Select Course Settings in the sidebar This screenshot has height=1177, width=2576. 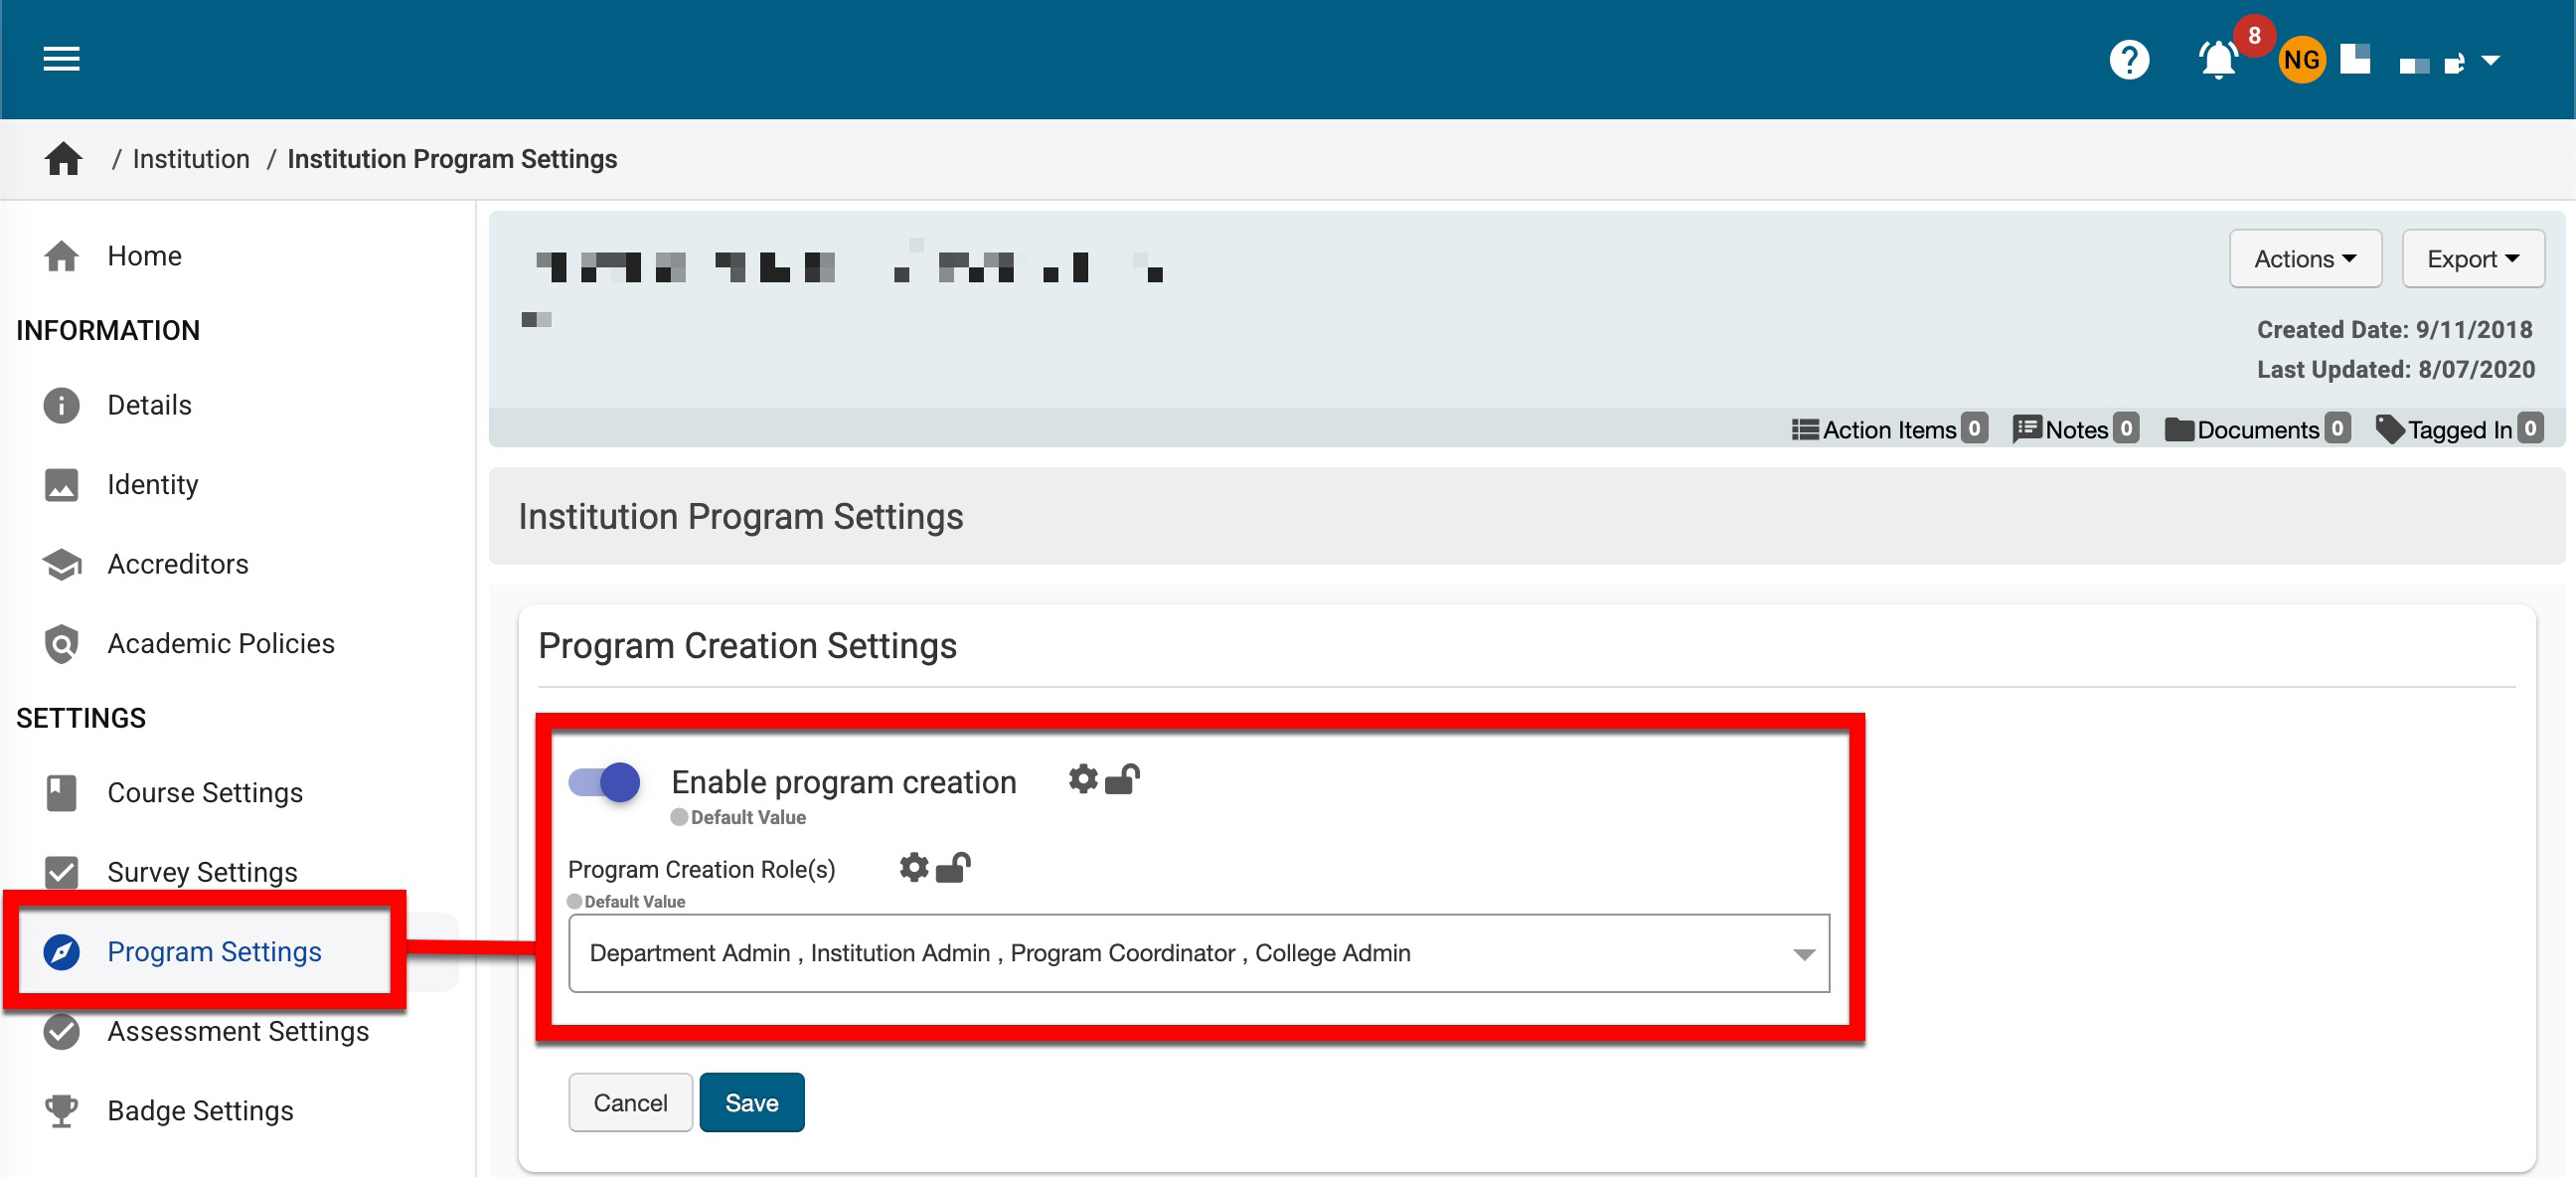(x=205, y=793)
